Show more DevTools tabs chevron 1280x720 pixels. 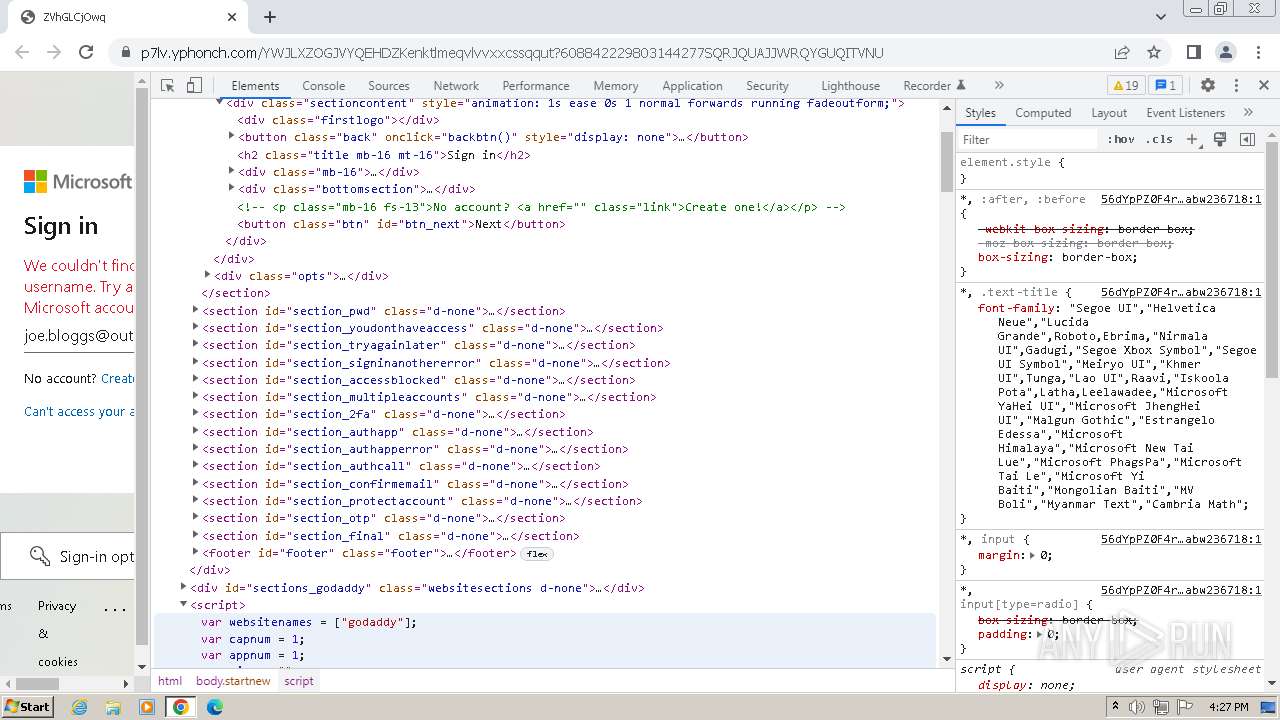point(998,86)
